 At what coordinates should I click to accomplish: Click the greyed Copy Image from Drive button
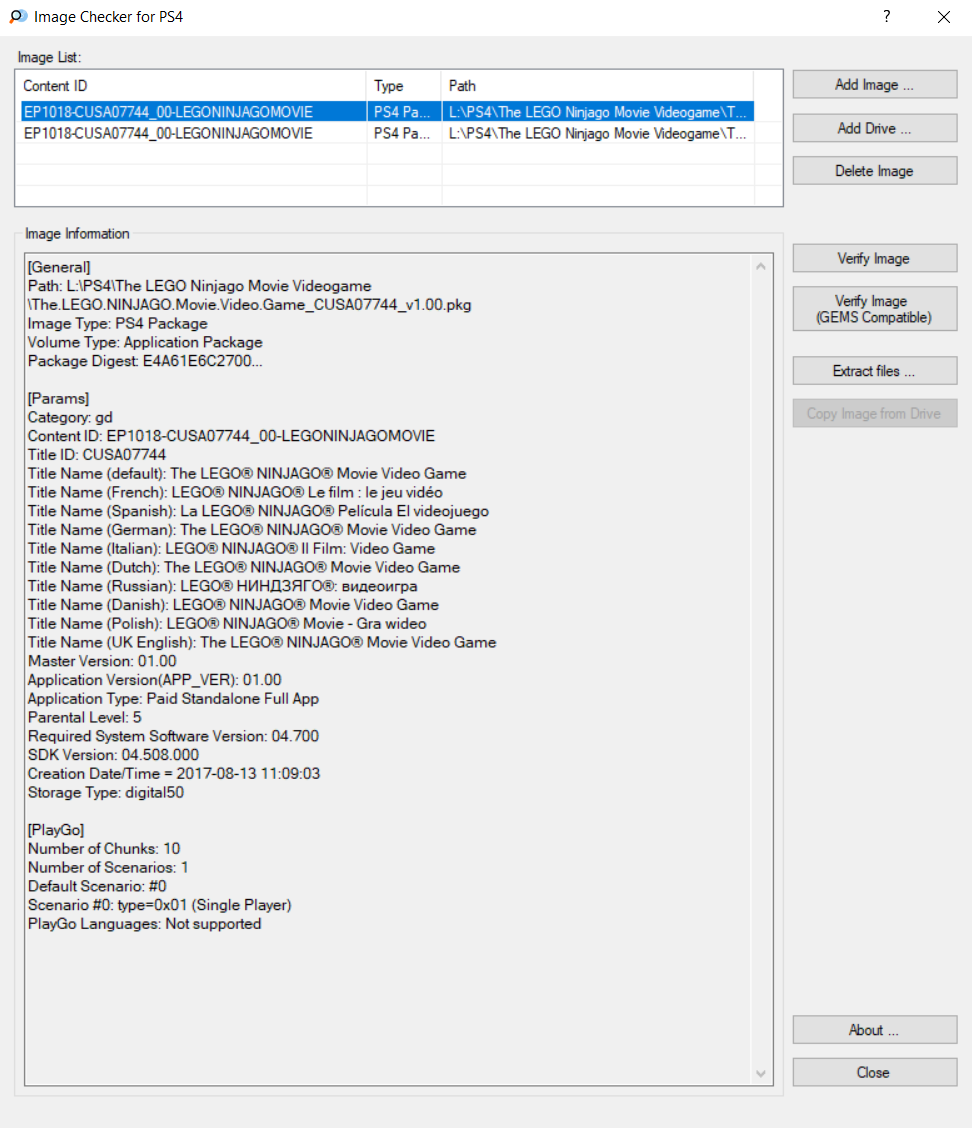tap(874, 413)
